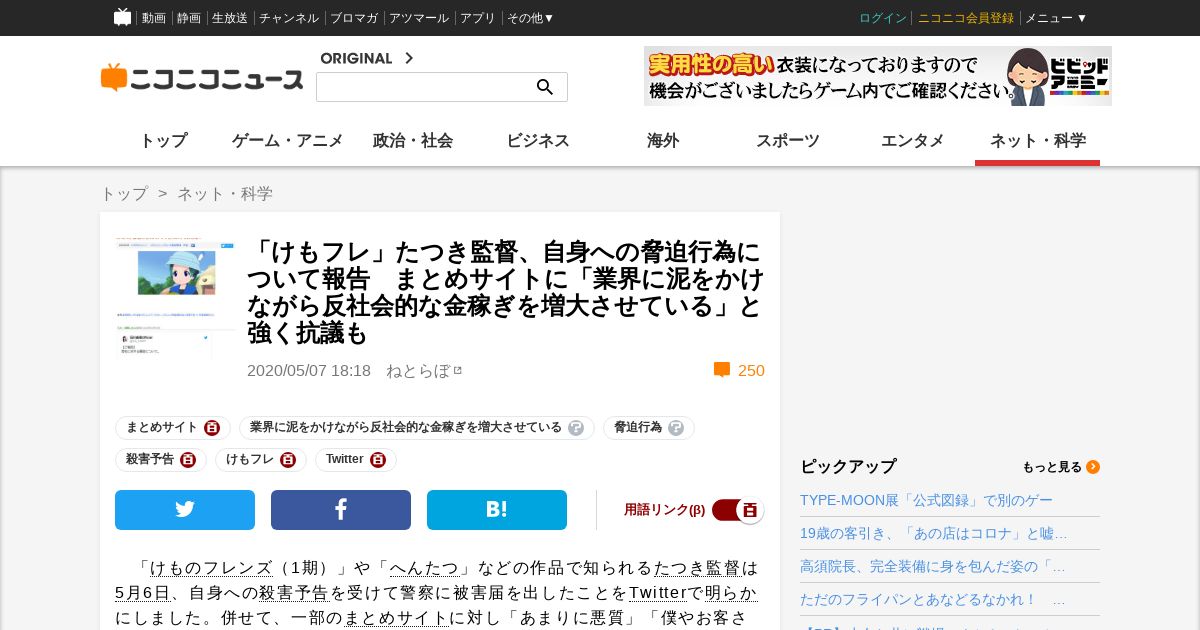Click たつき監督 term link in article

697,568
